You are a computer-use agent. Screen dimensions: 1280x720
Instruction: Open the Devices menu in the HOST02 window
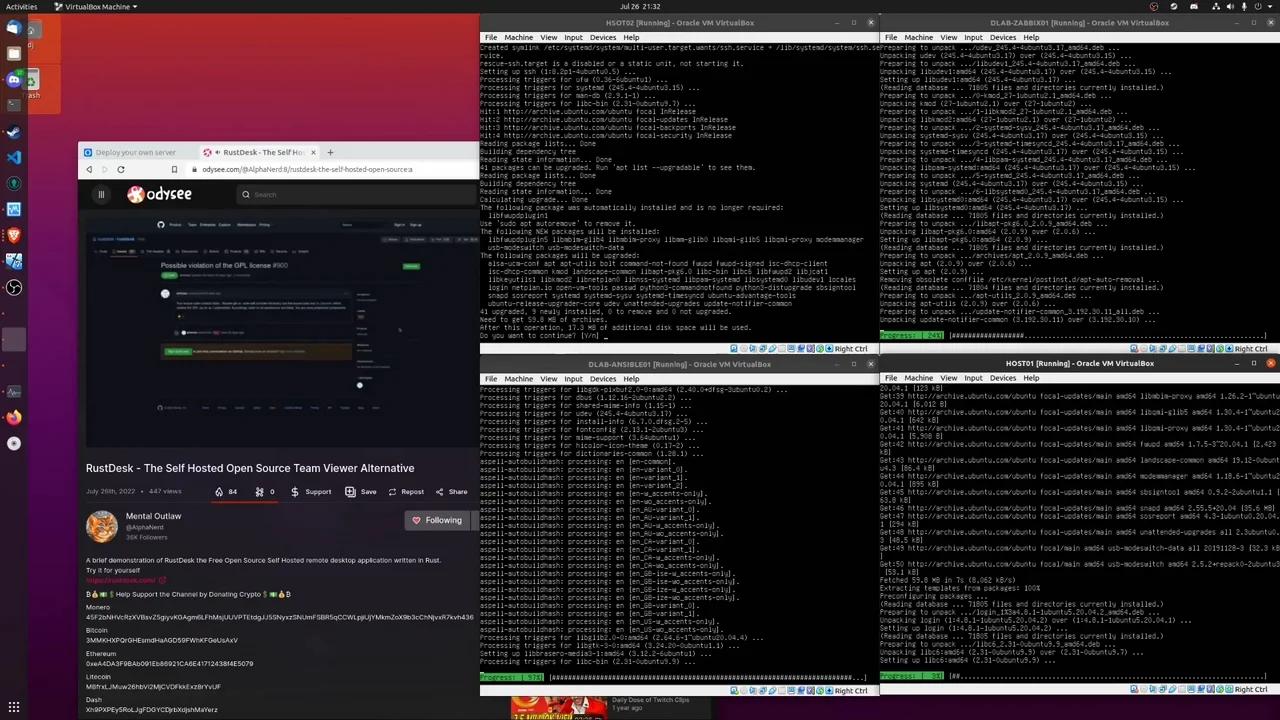(x=603, y=37)
